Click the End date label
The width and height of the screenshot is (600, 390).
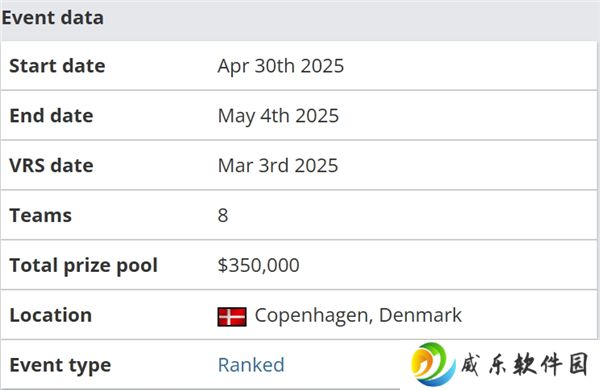pos(51,116)
